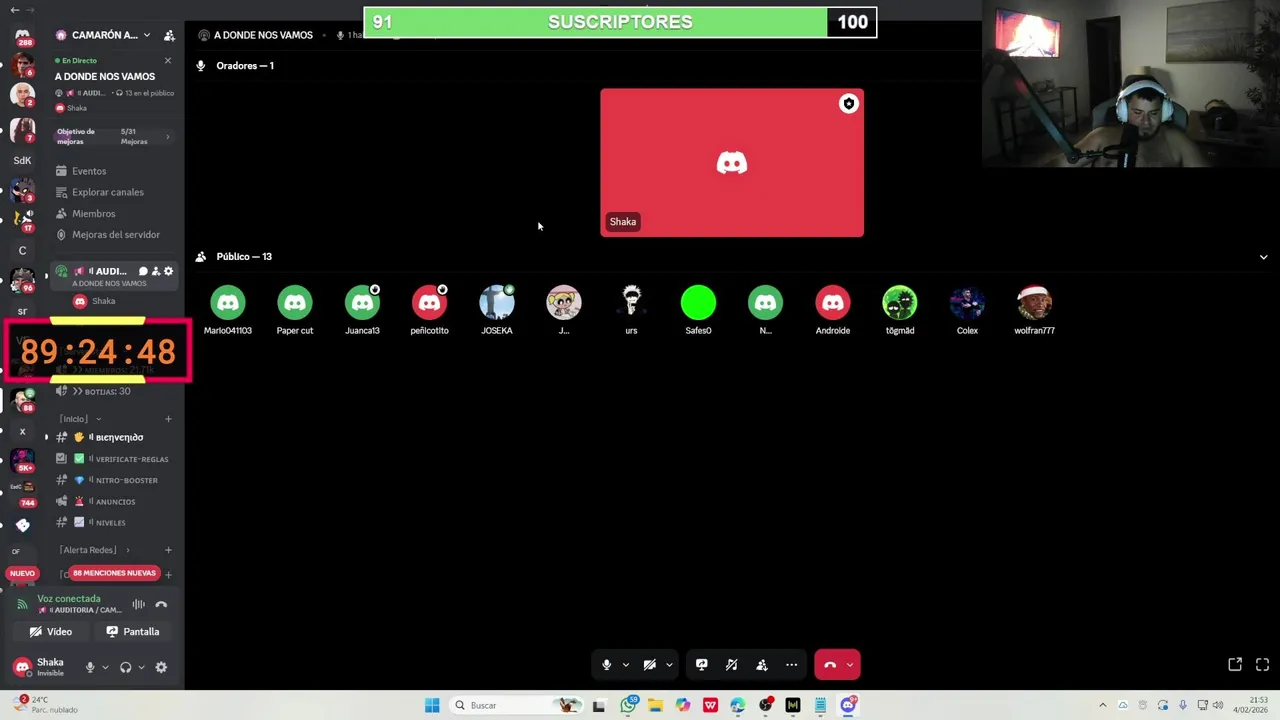This screenshot has height=720, width=1280.
Task: Mute microphone in user panel
Action: point(90,667)
